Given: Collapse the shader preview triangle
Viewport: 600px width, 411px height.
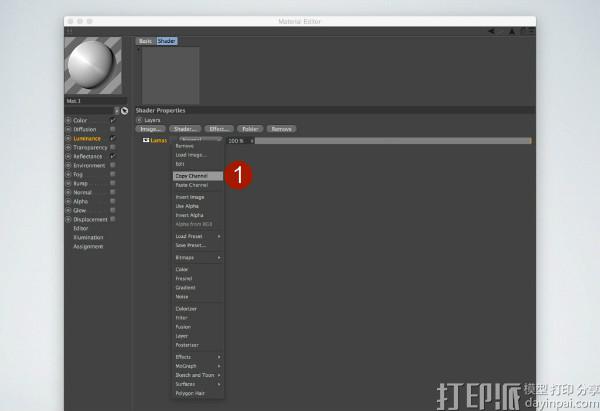Looking at the screenshot, I should point(139,49).
